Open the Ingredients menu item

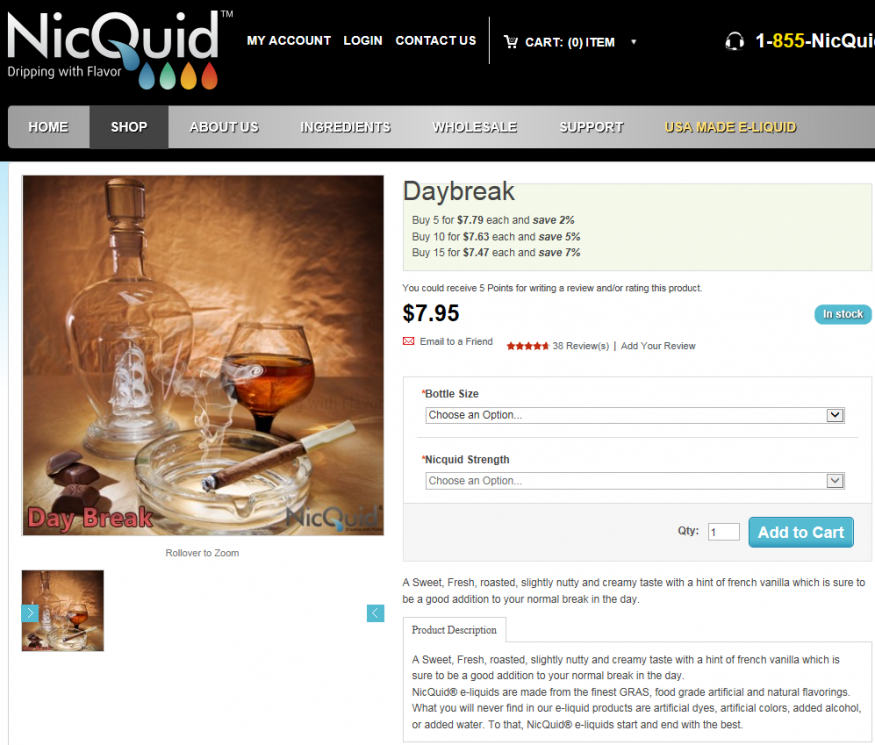click(x=345, y=127)
